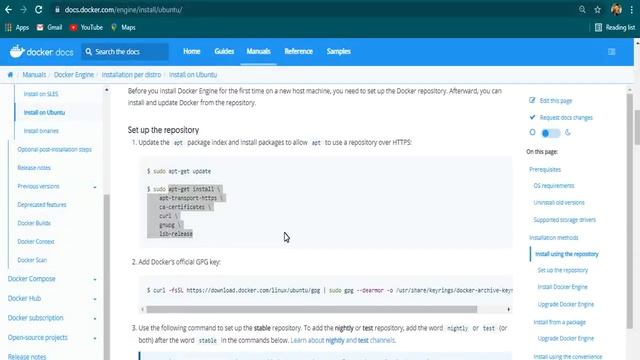Image resolution: width=640 pixels, height=360 pixels.
Task: Open Install on SLES in sidebar
Action: 41,94
